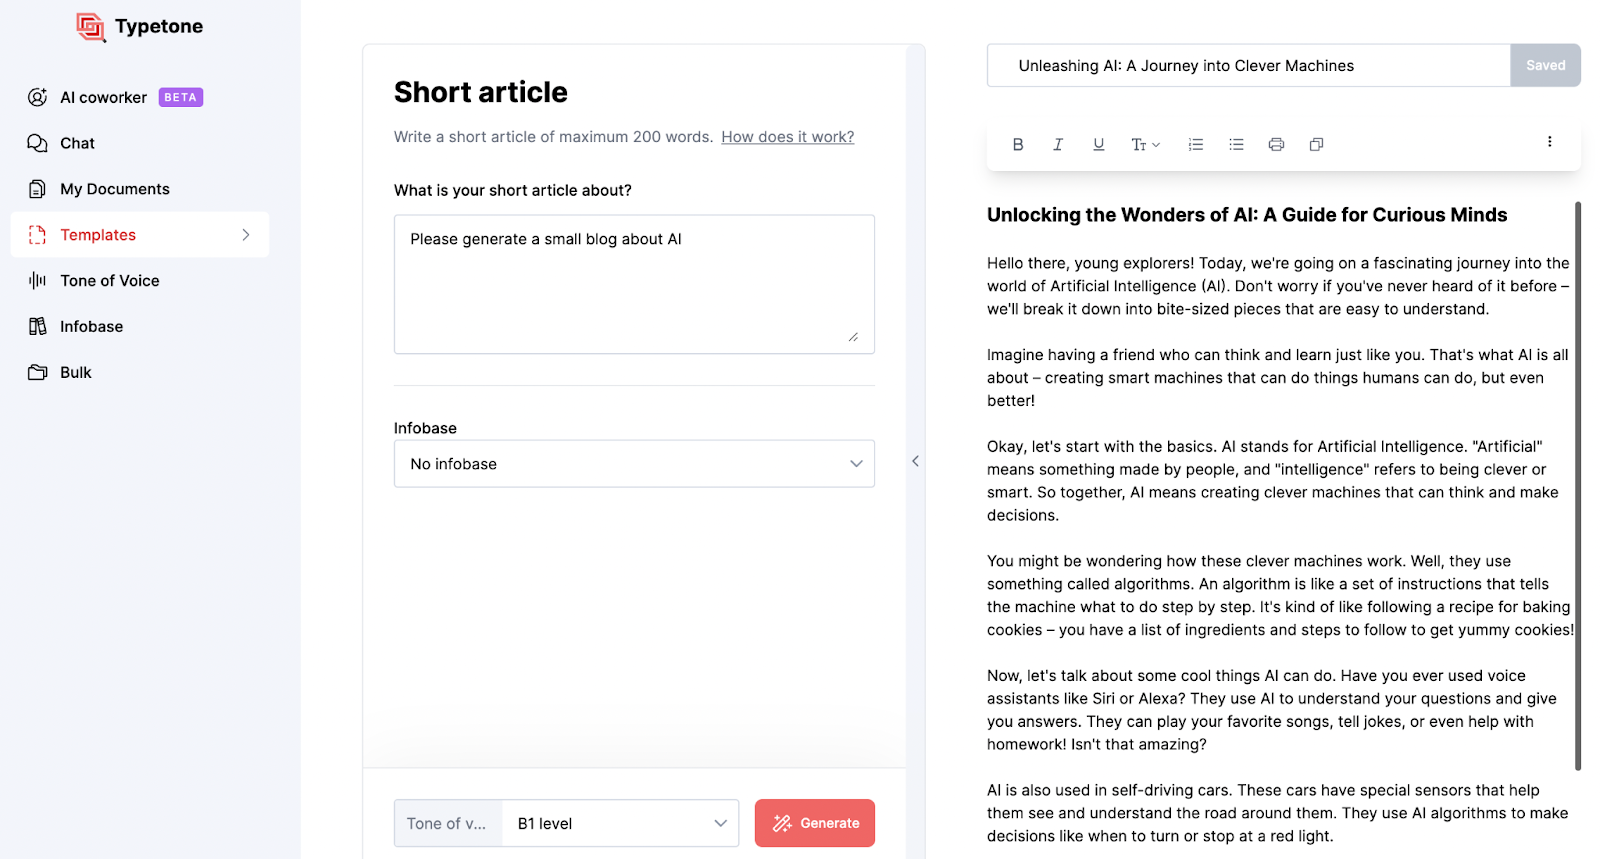This screenshot has height=859, width=1600.
Task: Insert a bullet list
Action: [1235, 144]
